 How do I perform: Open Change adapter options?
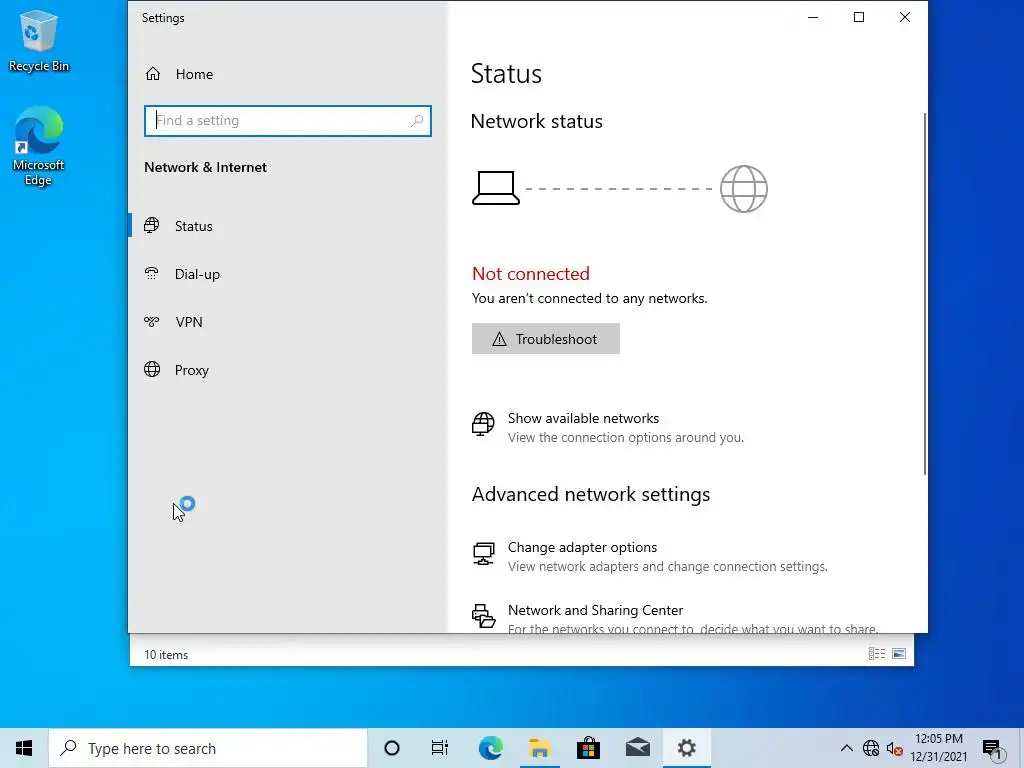649,556
